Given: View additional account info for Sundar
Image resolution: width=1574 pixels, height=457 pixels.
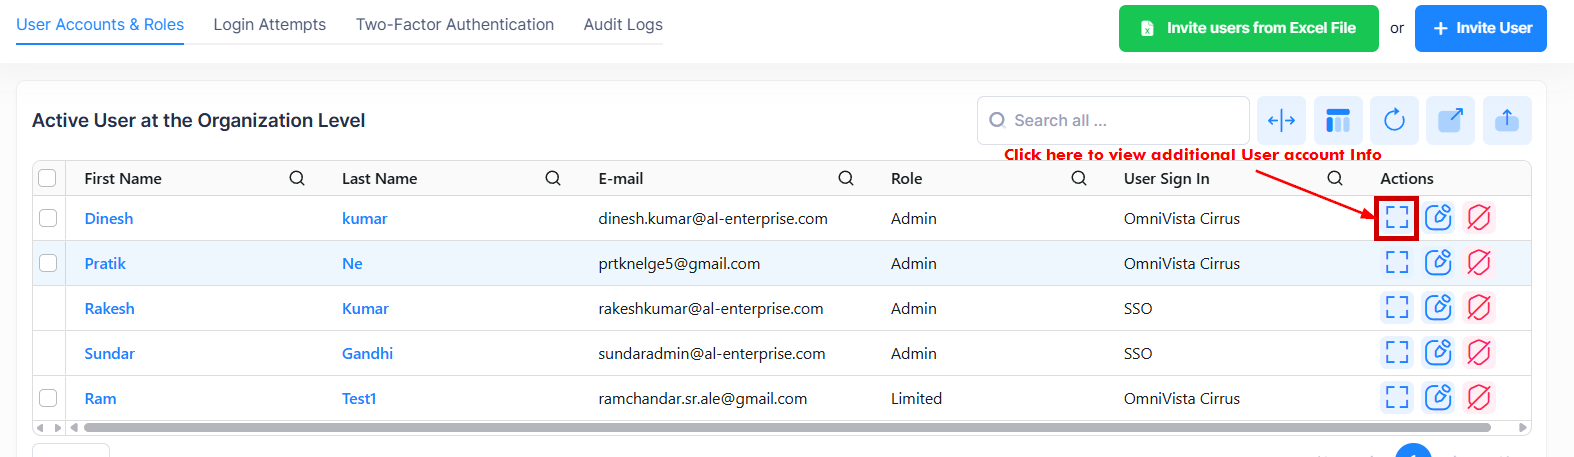Looking at the screenshot, I should tap(1397, 352).
